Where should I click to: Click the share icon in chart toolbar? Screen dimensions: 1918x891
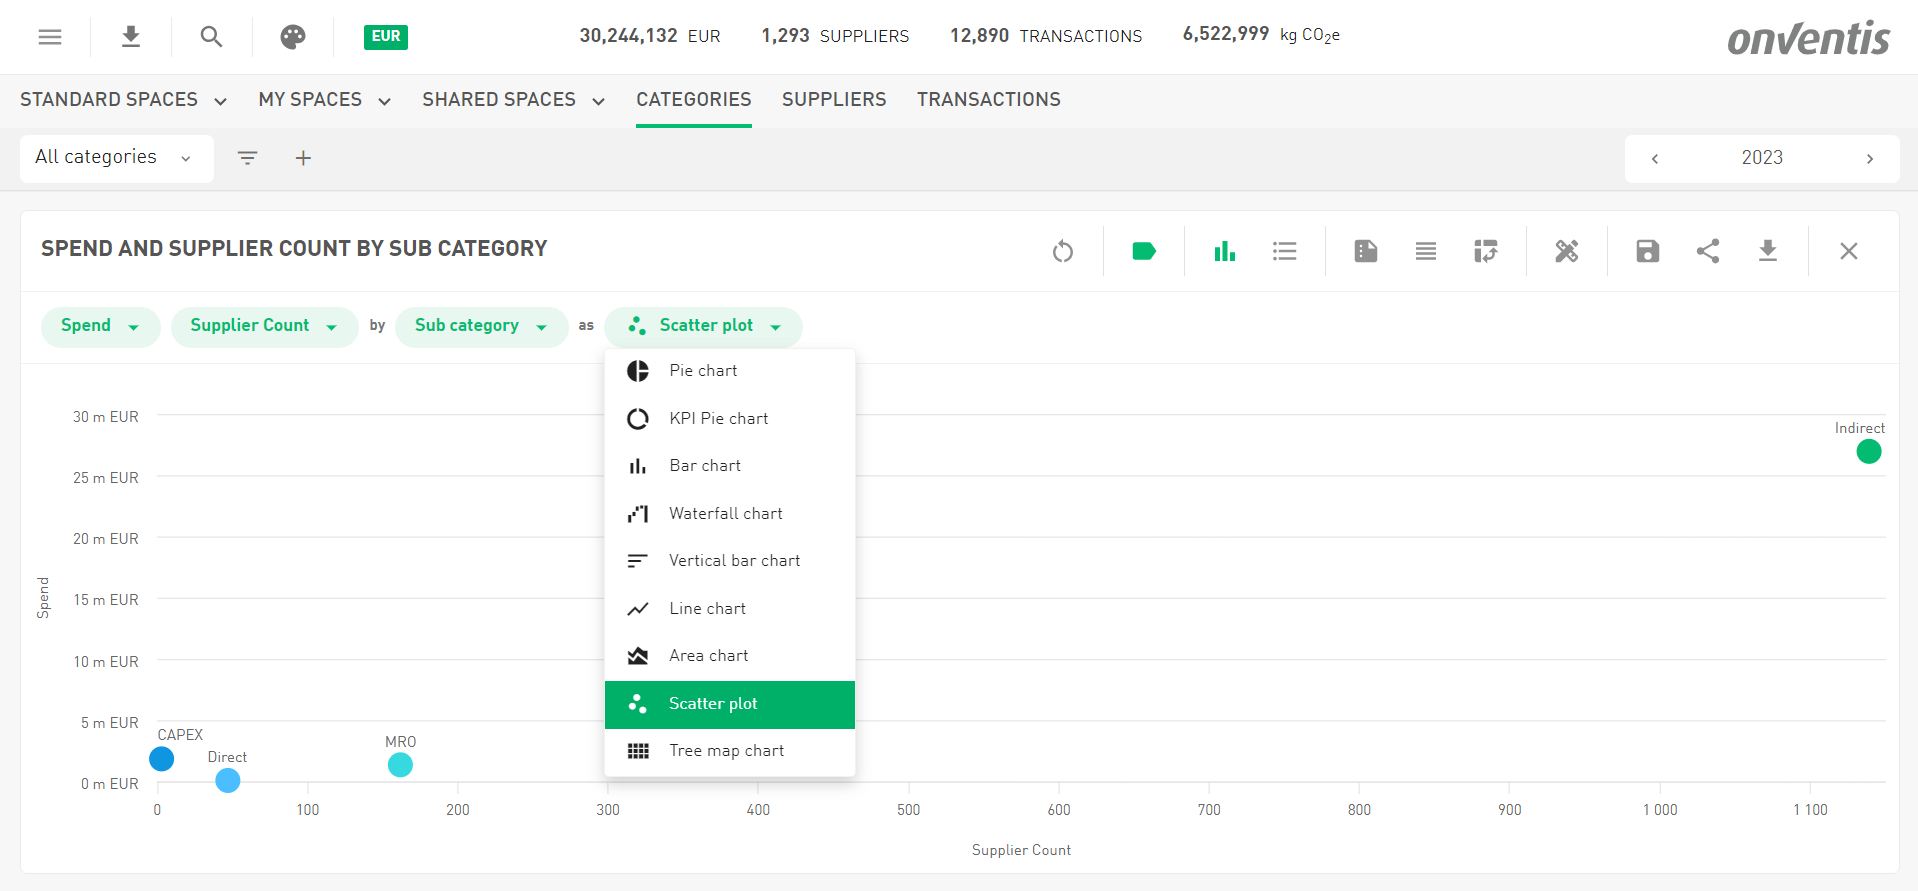(x=1708, y=251)
